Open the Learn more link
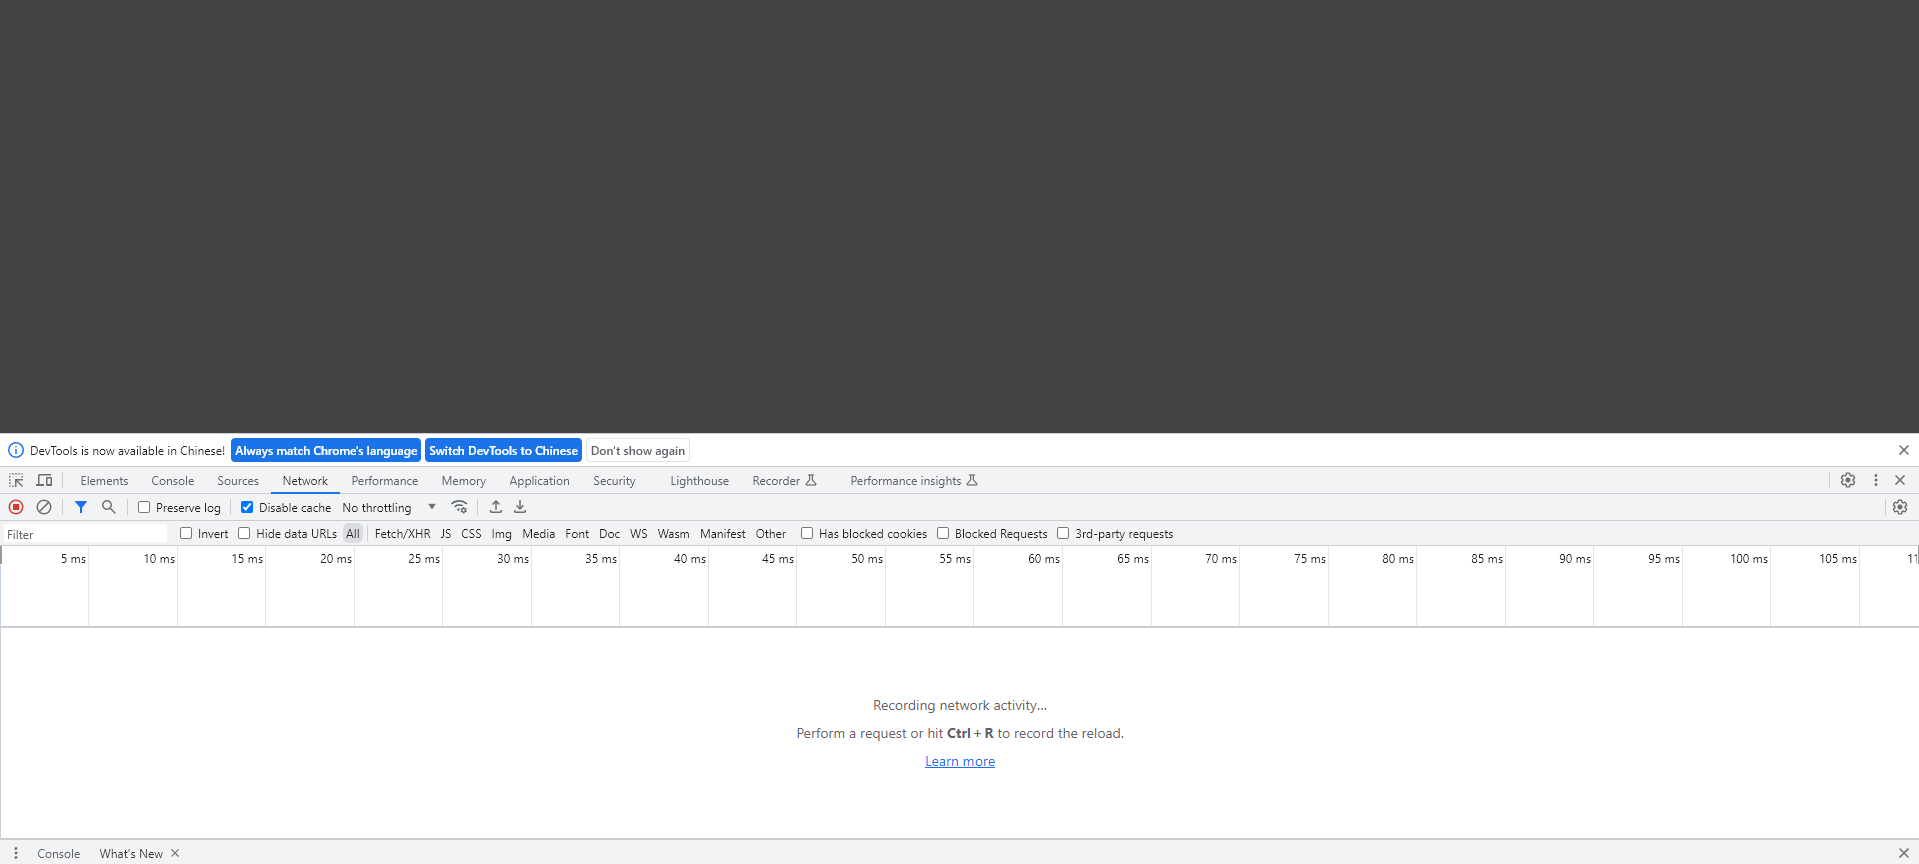The image size is (1919, 864). [x=960, y=762]
